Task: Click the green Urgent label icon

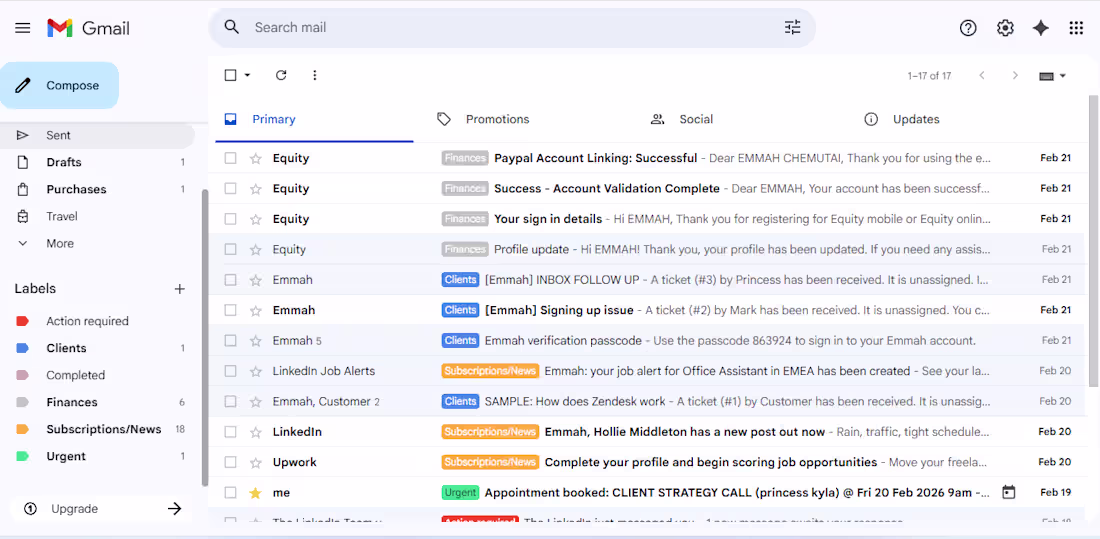Action: pos(22,456)
